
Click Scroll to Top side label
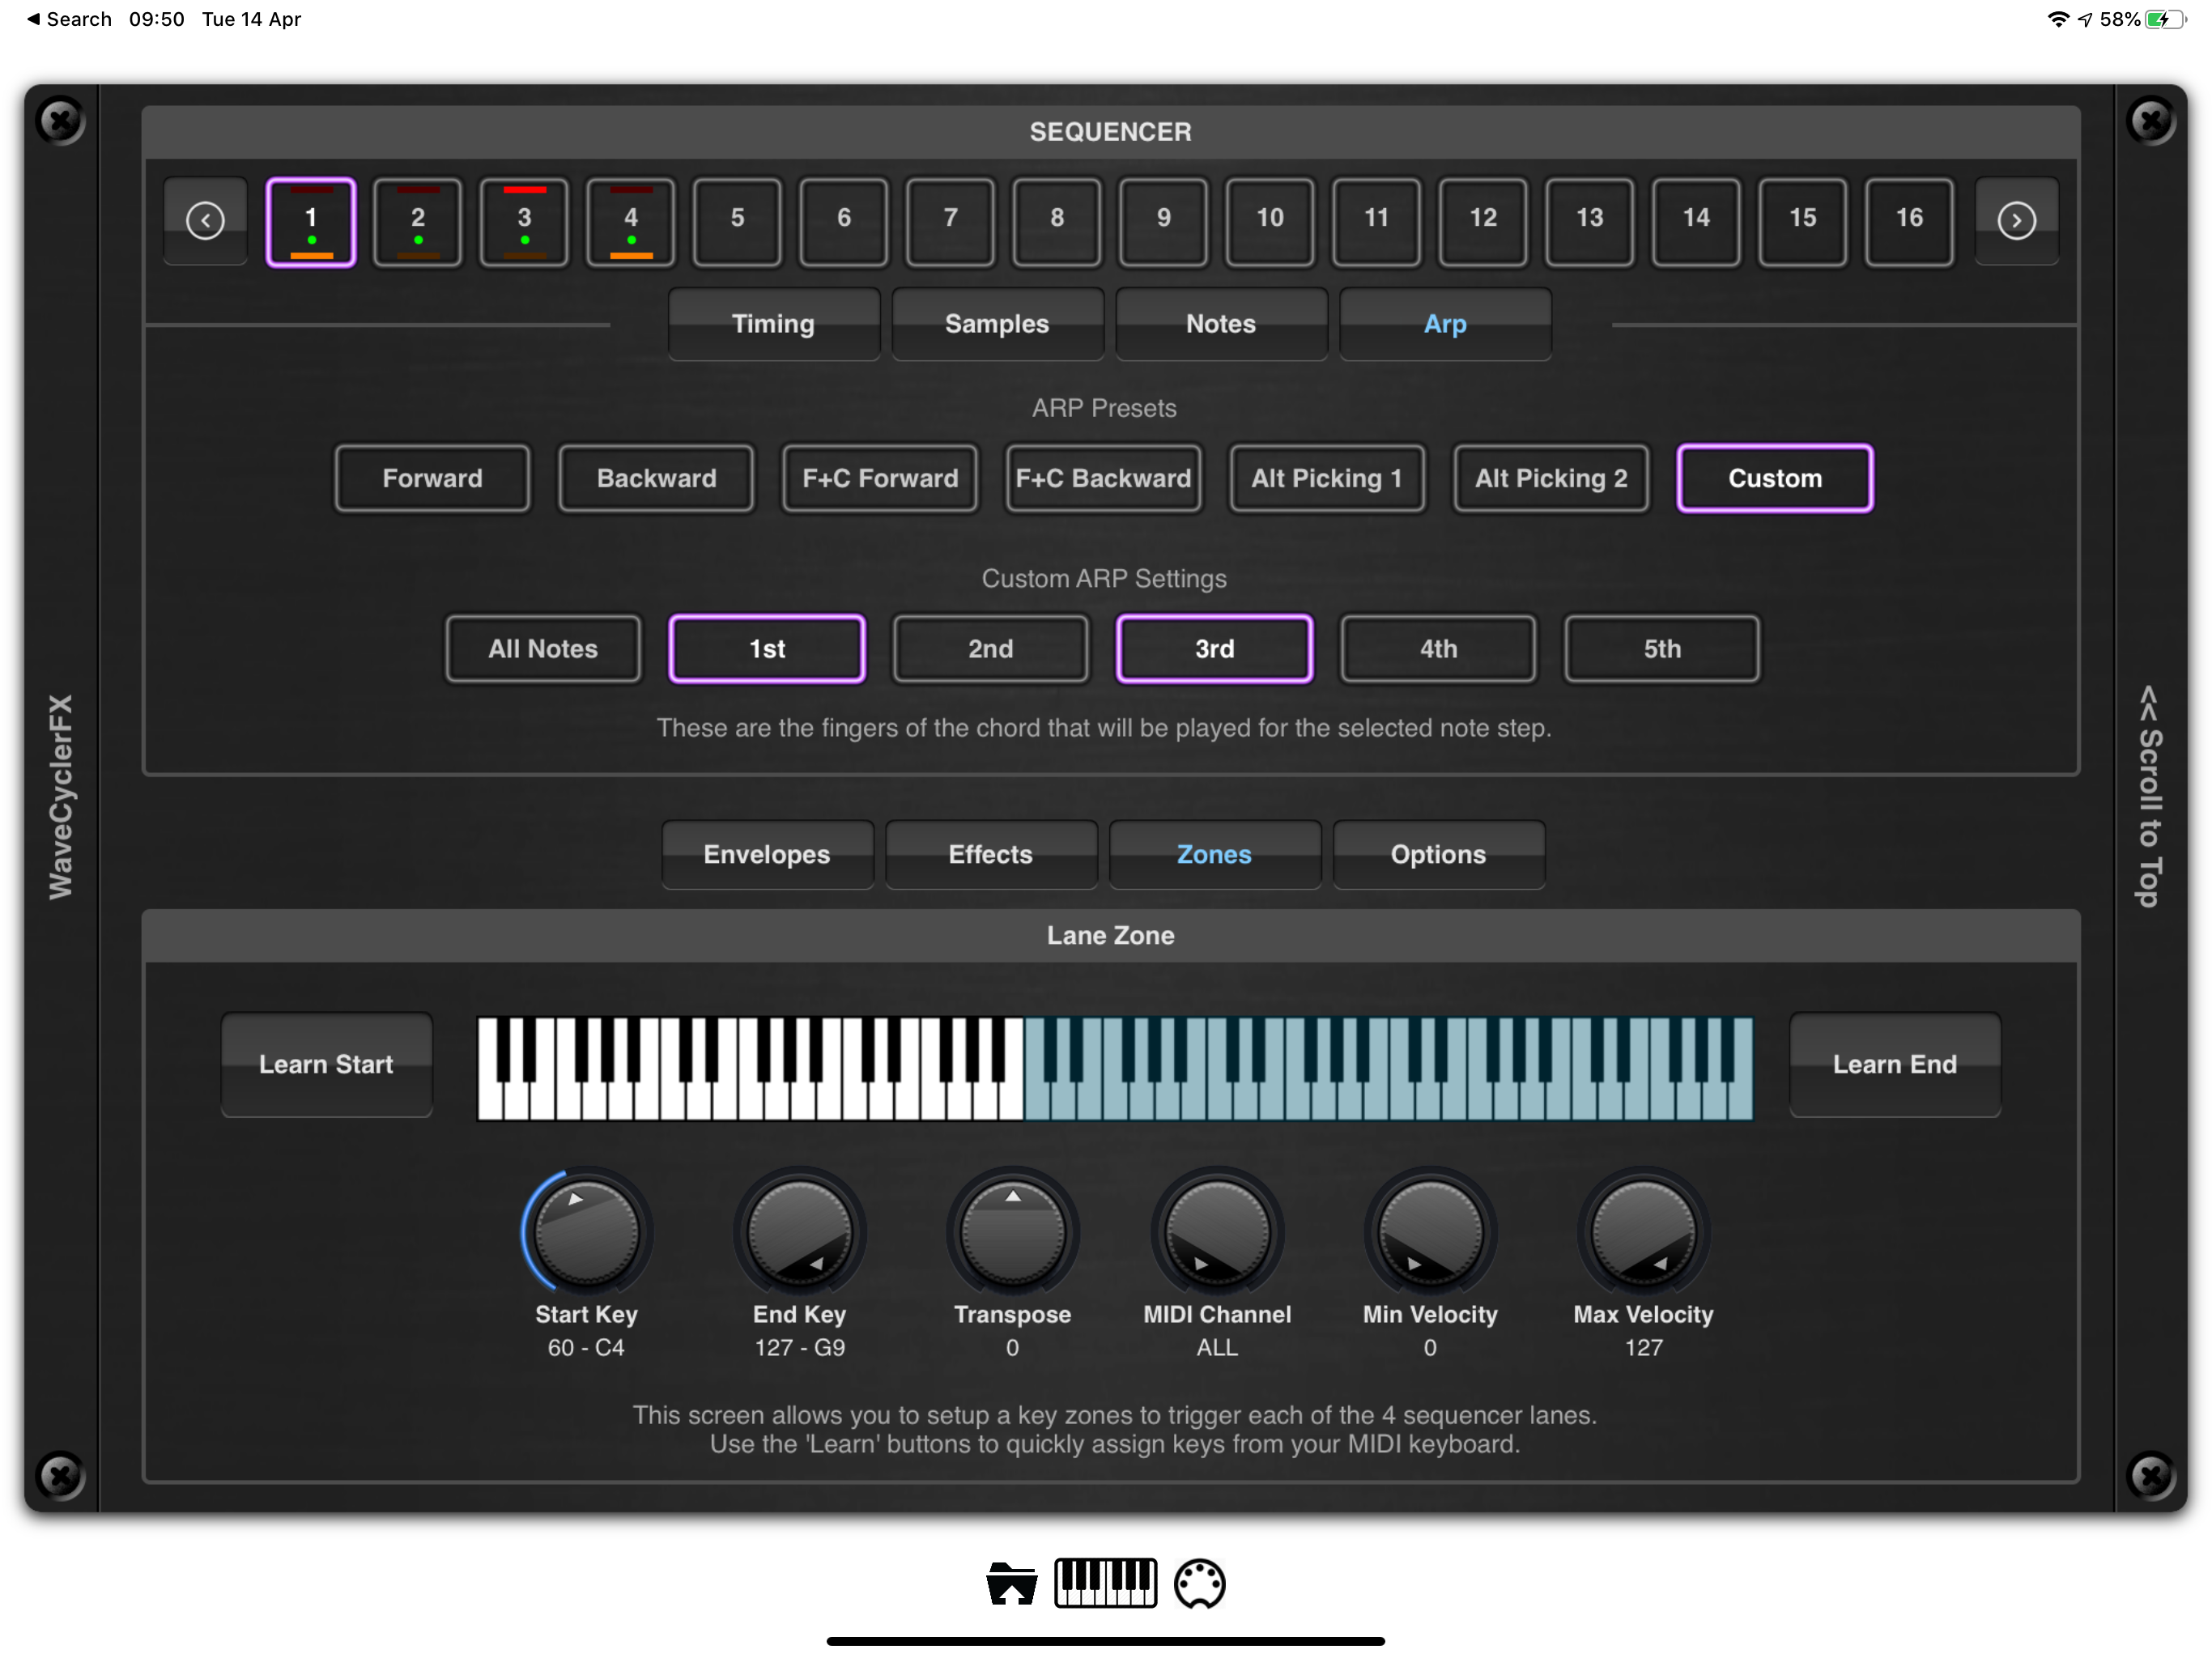2149,795
